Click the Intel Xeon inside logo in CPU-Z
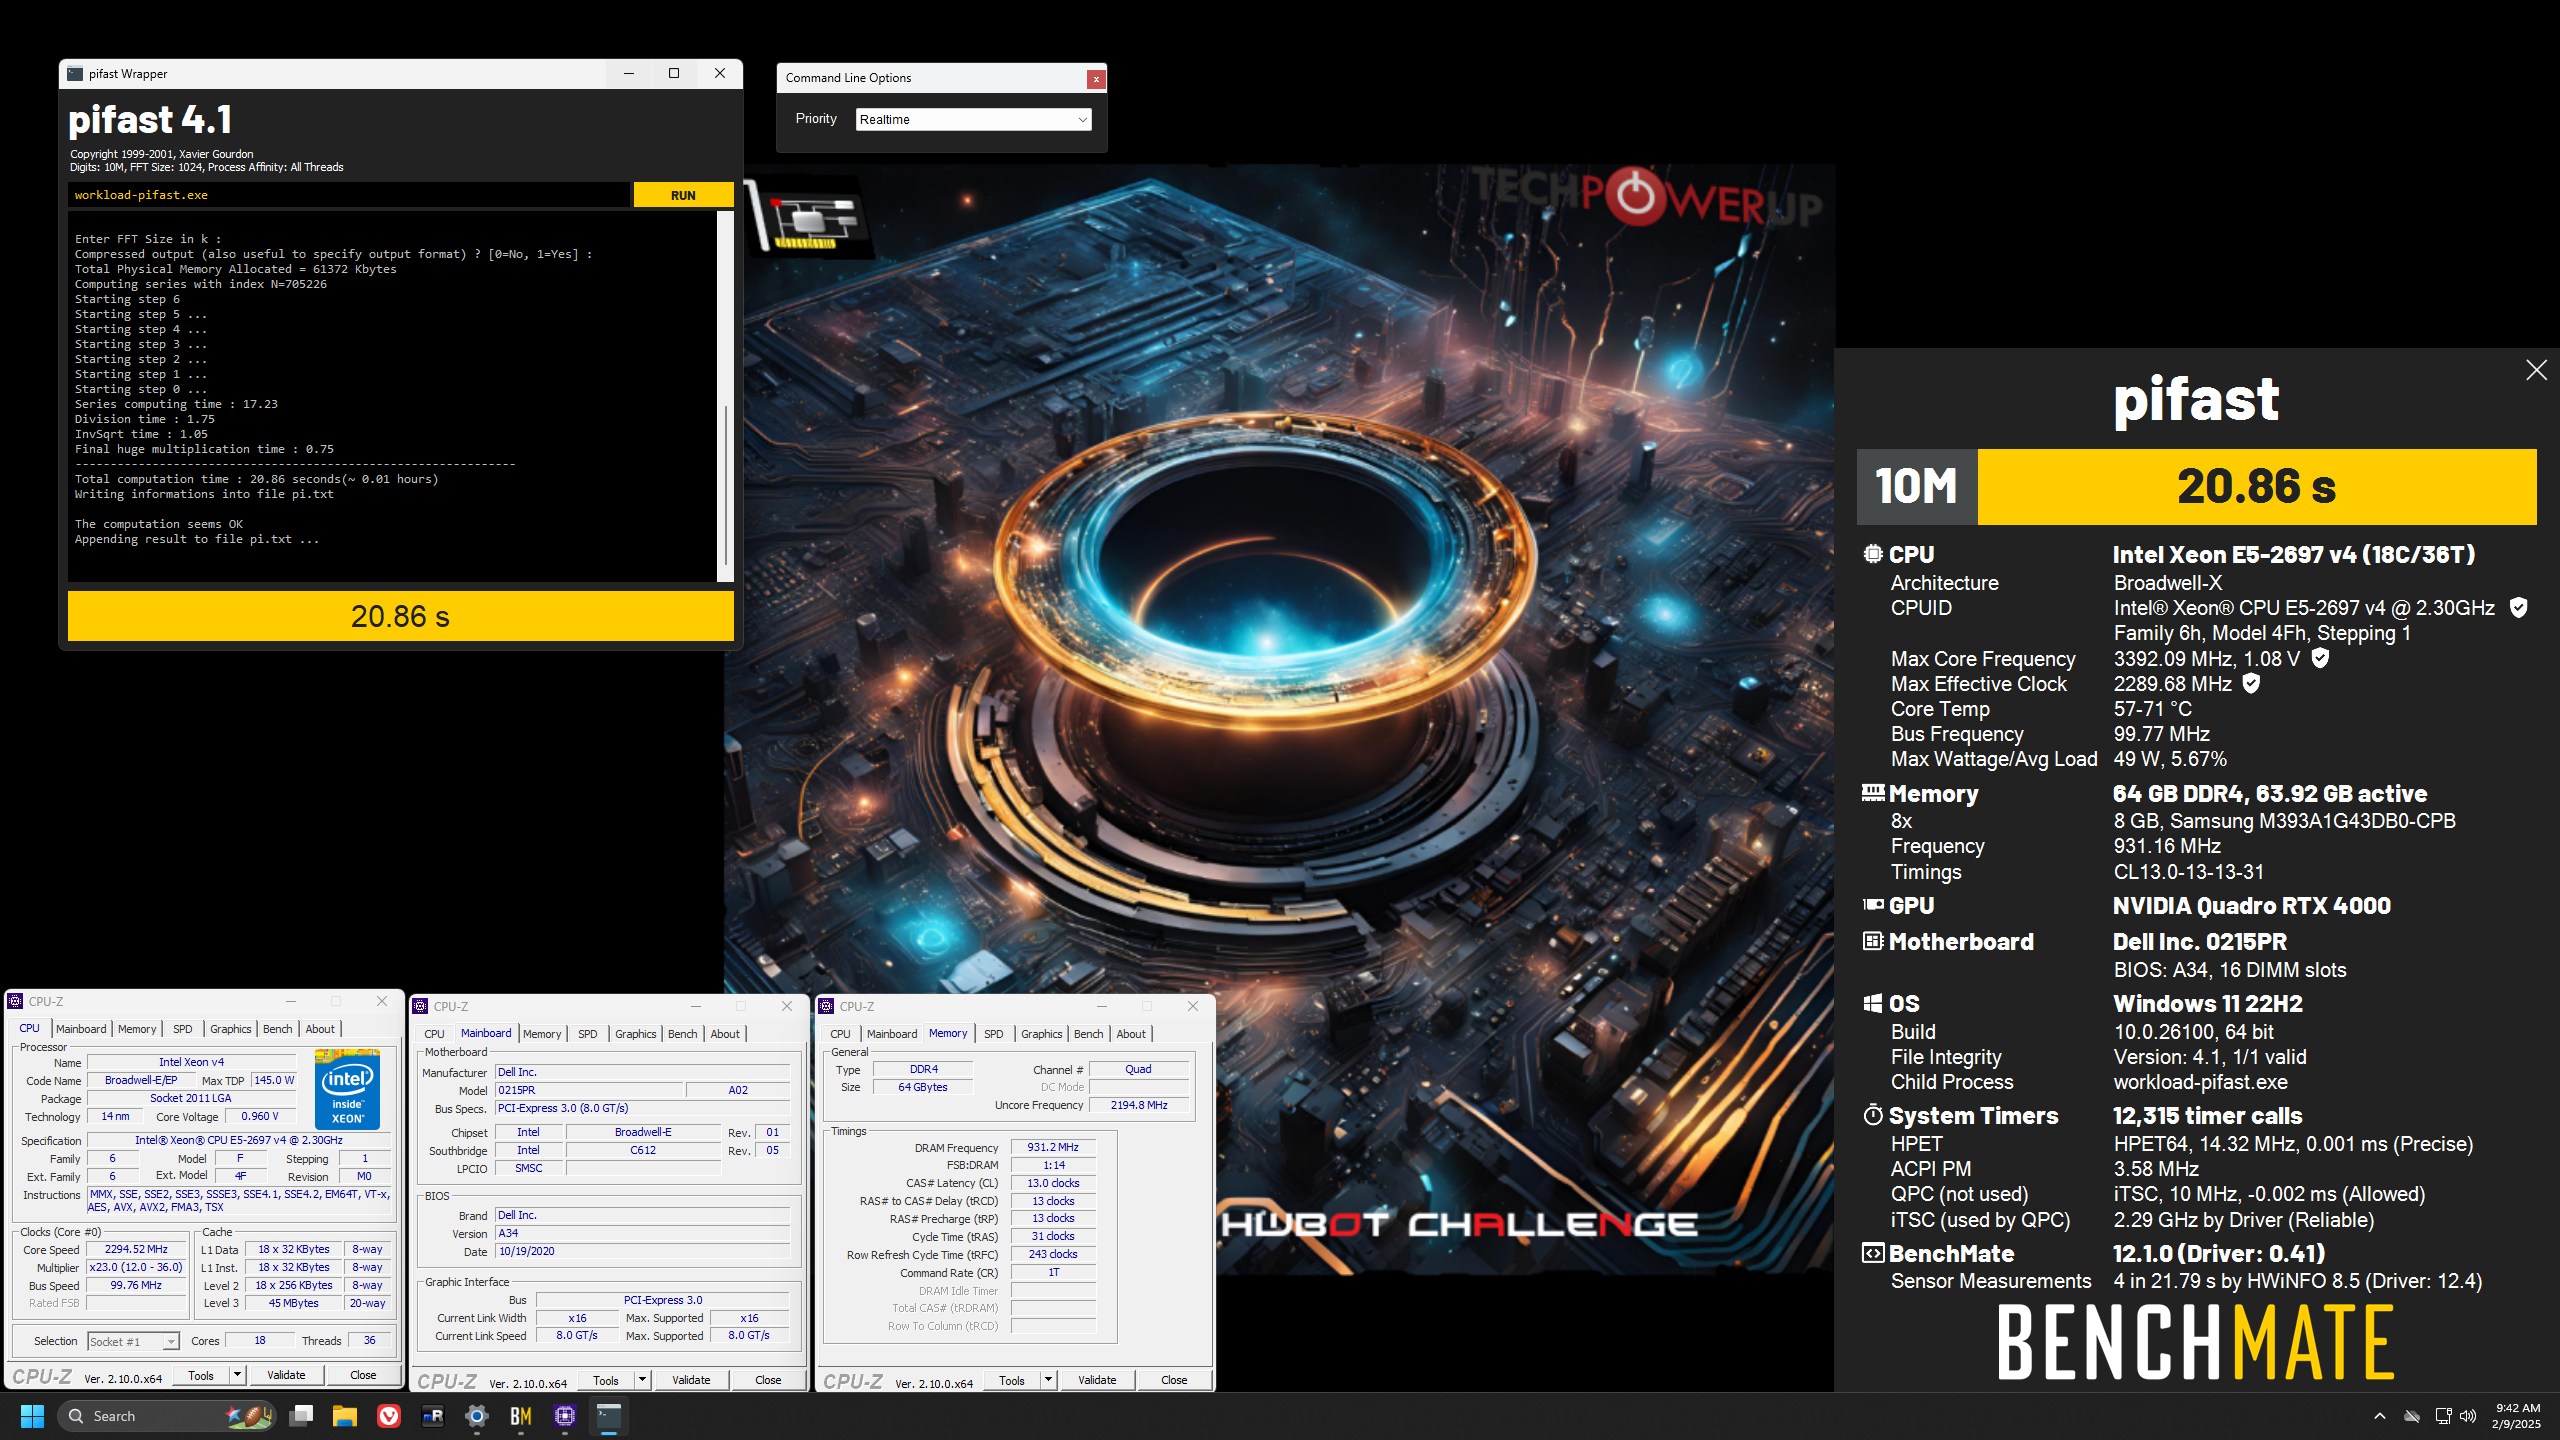The height and width of the screenshot is (1440, 2560). pos(347,1090)
